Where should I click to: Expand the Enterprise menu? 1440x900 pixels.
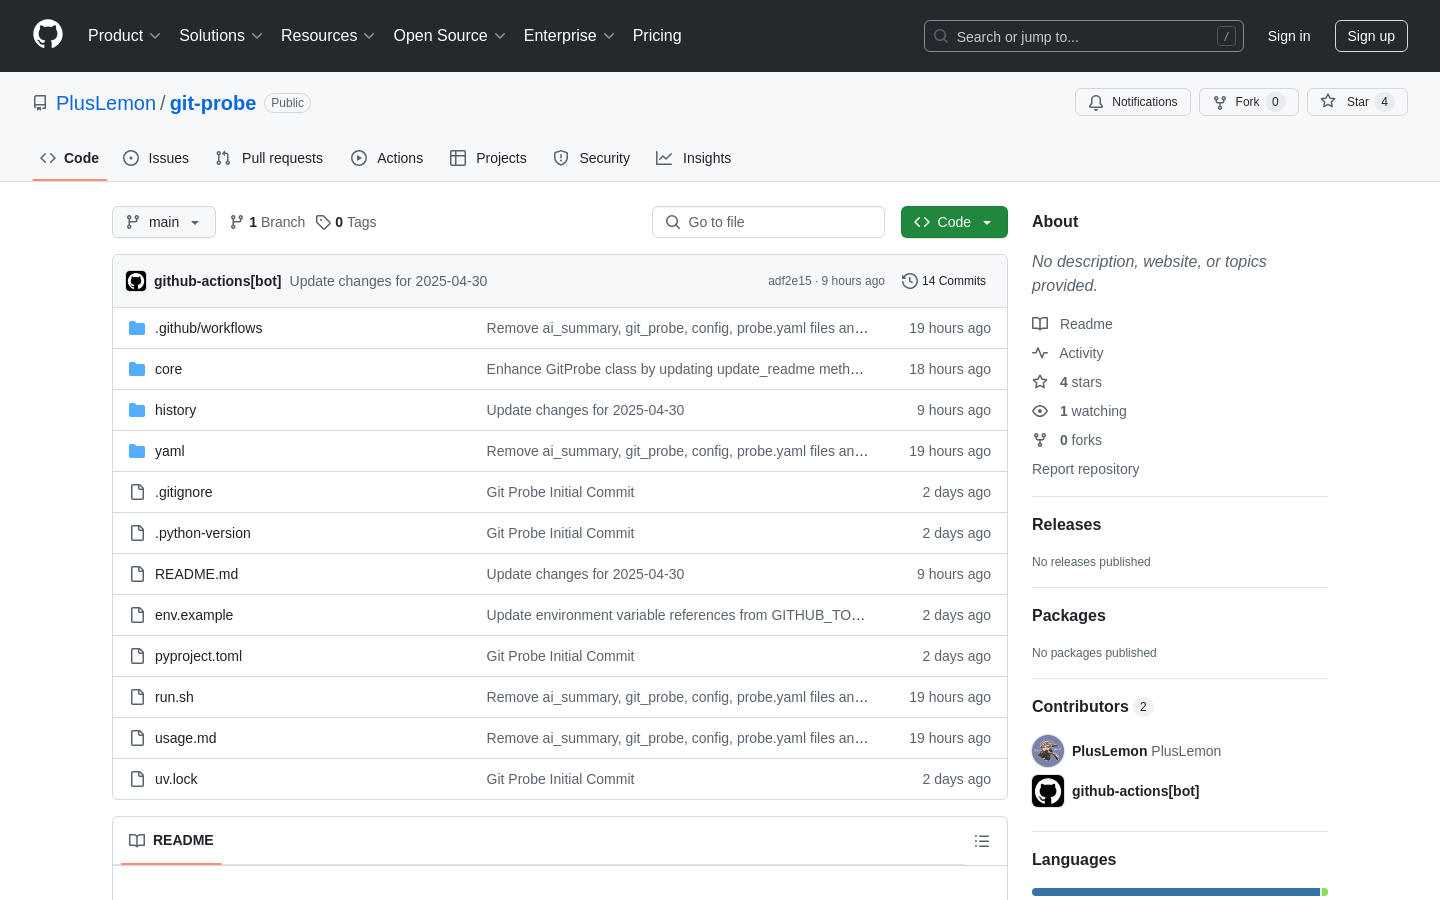pos(569,36)
